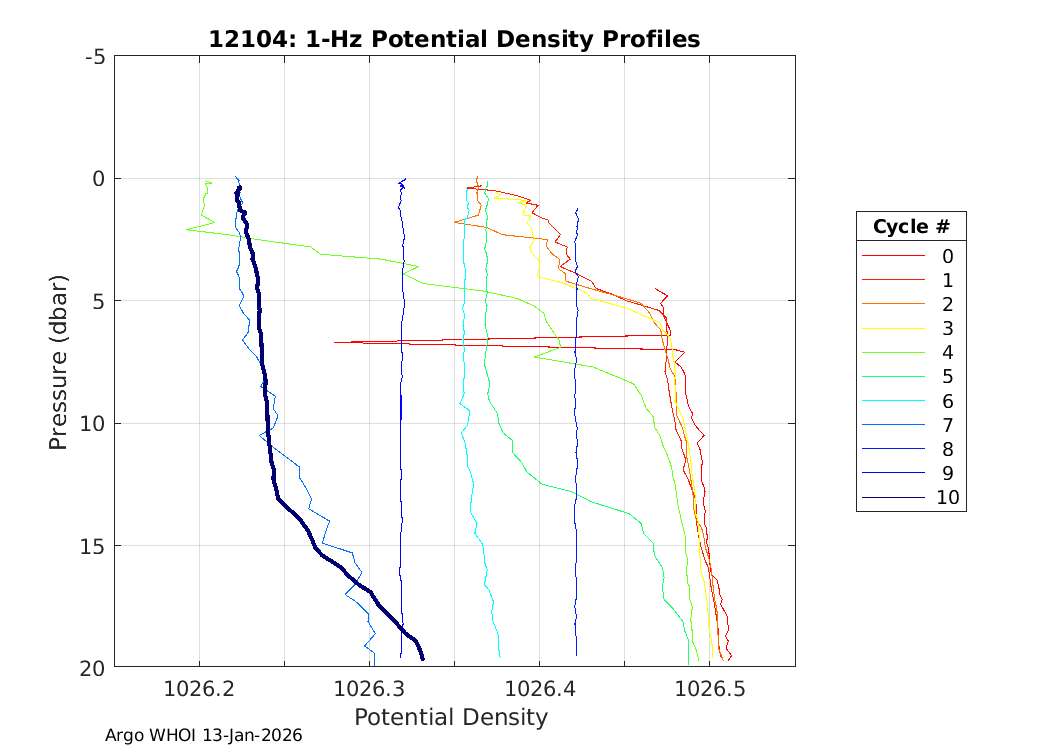
Task: Click the 'Argo WHOI 13-Jan-2026' footer text
Action: [x=203, y=735]
